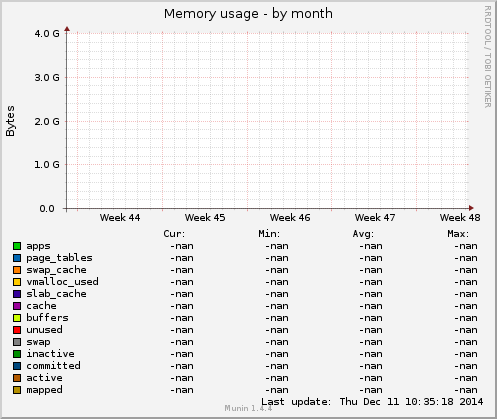The height and width of the screenshot is (419, 497).
Task: Click the '1.0 G' y-axis label
Action: click(47, 165)
